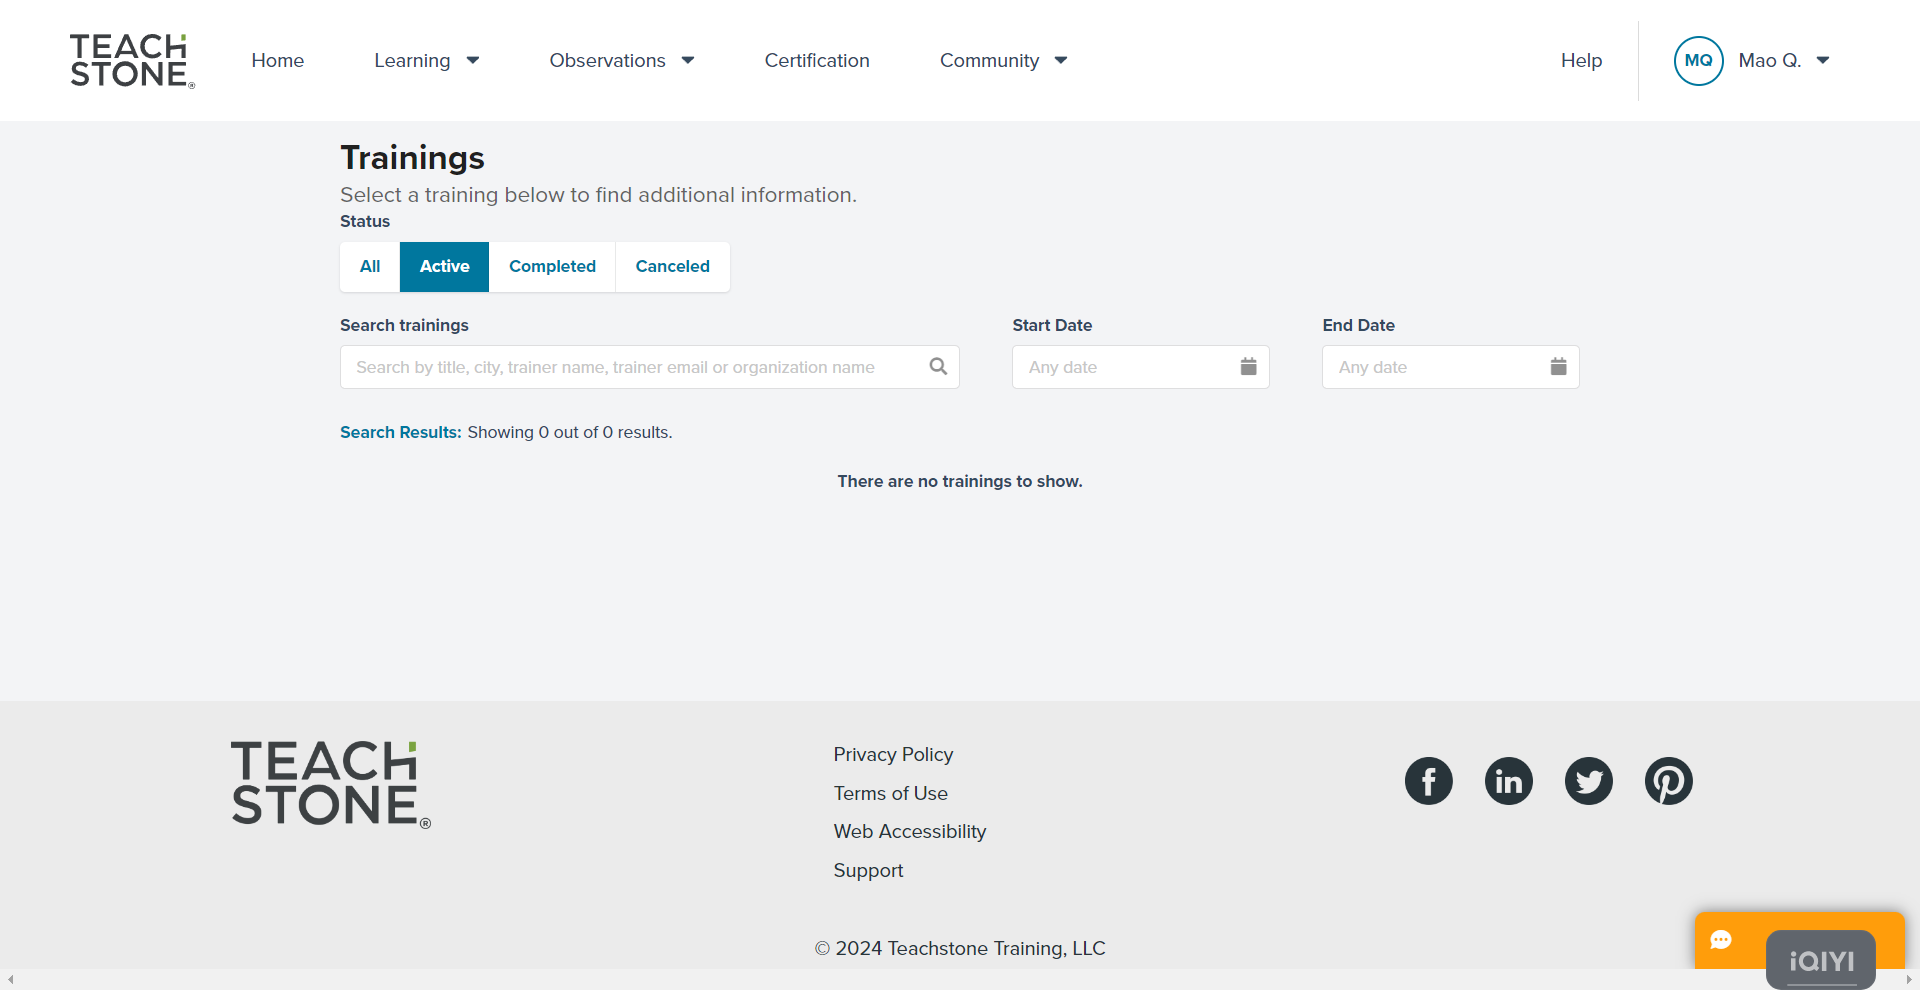
Task: Focus the Search trainings input field
Action: click(x=630, y=367)
